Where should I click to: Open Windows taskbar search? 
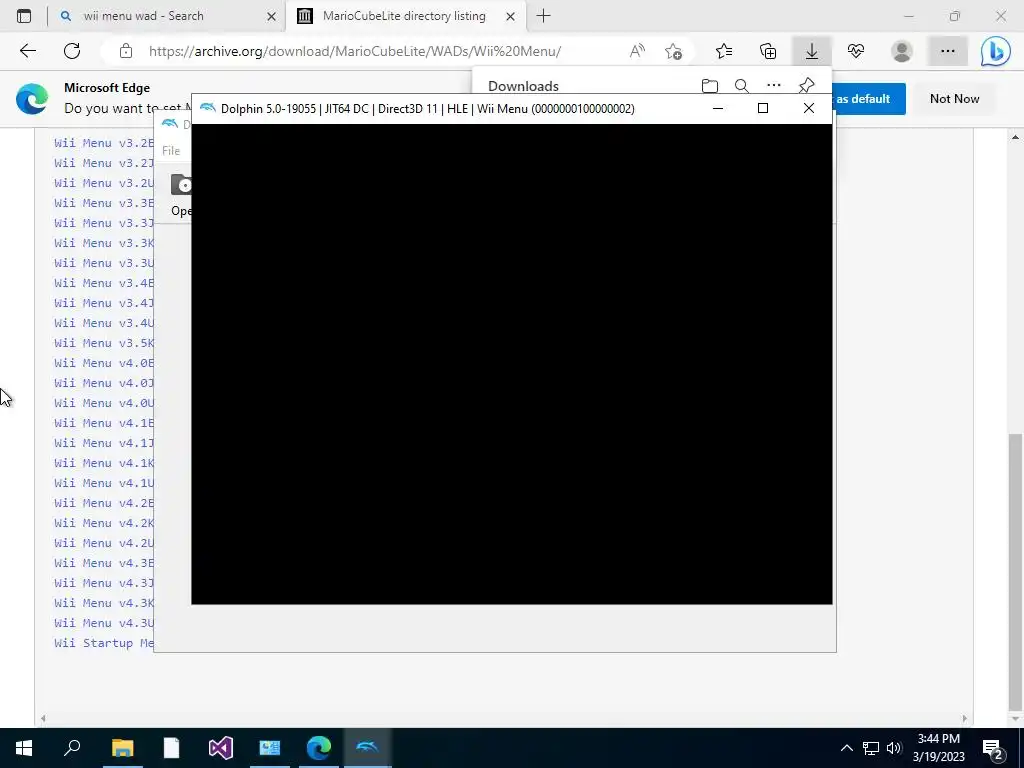pos(72,748)
